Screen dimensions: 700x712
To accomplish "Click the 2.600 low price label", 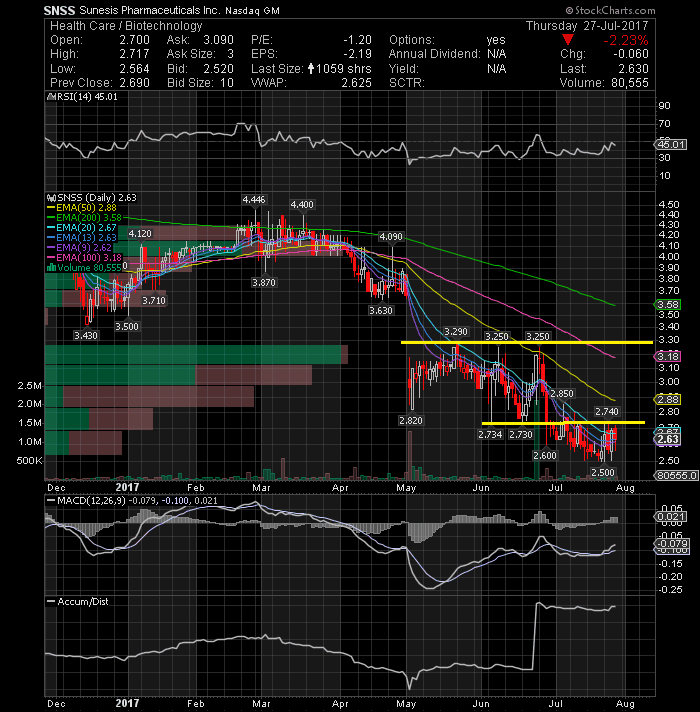I will tap(545, 455).
